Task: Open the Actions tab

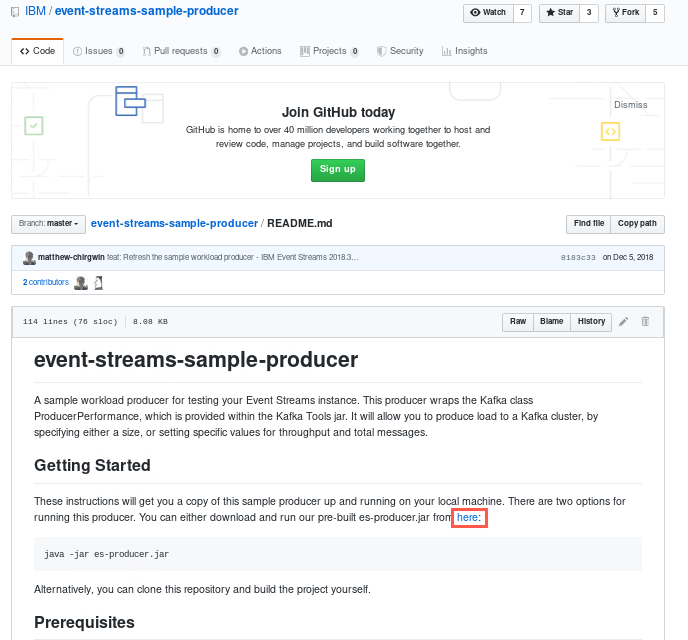Action: click(x=260, y=51)
